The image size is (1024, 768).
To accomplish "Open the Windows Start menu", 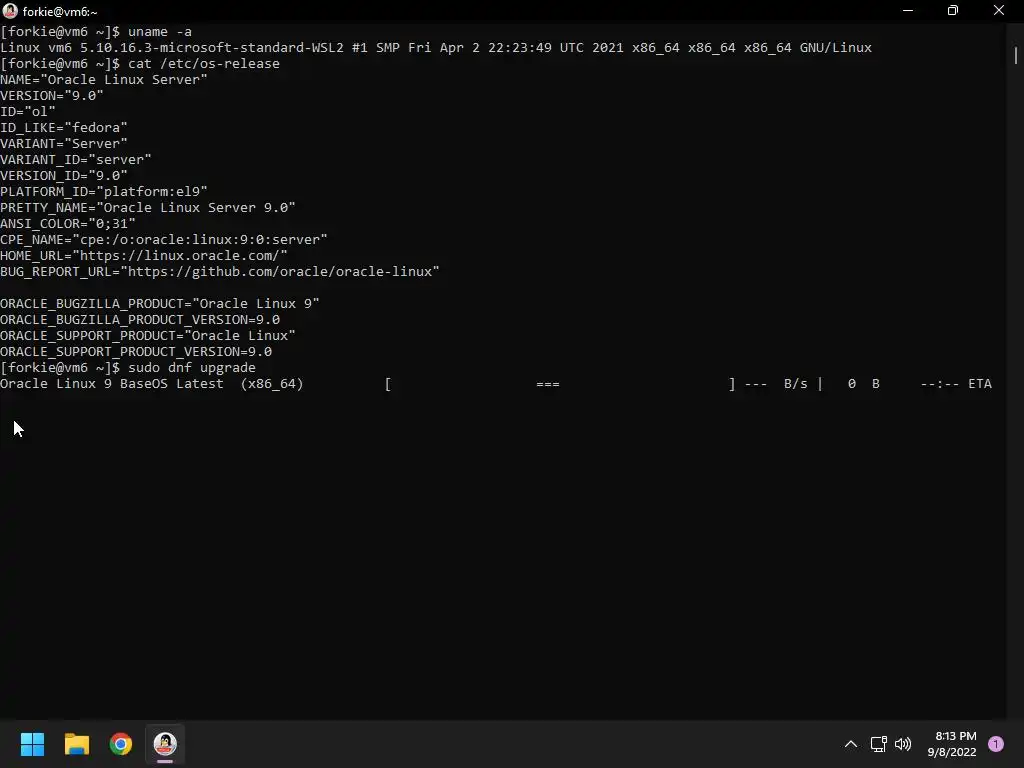I will tap(32, 744).
